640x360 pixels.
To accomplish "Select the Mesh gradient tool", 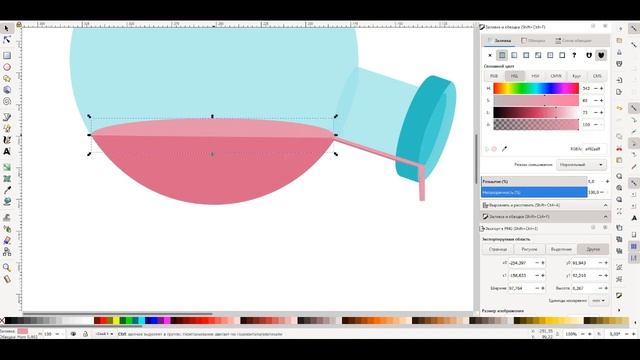I will point(7,179).
